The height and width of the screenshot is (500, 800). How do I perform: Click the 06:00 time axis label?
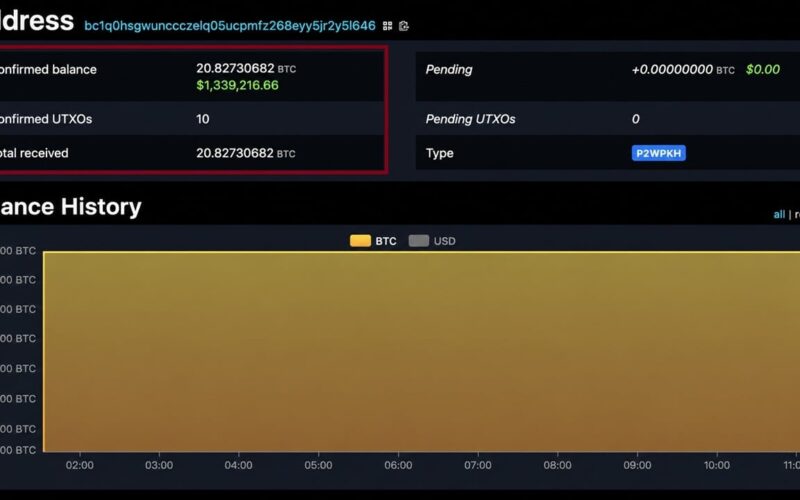398,465
